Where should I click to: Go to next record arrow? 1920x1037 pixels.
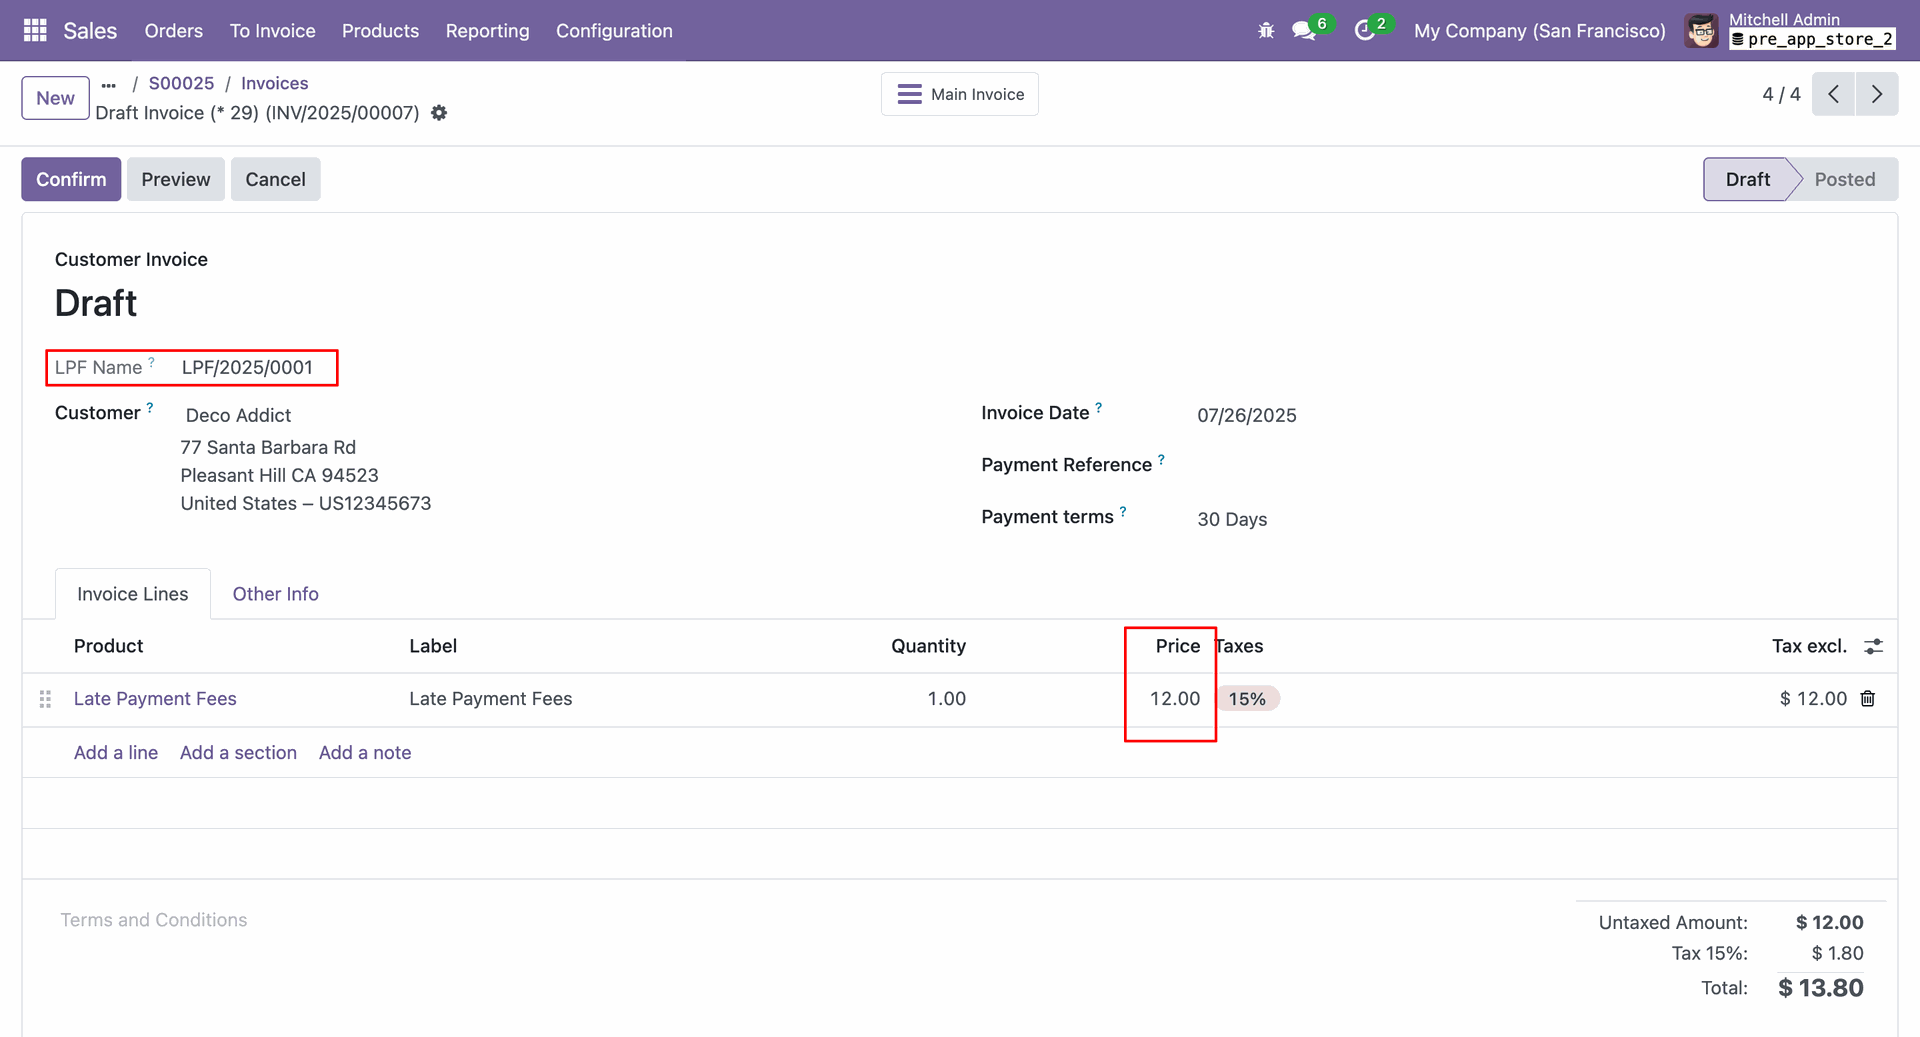[x=1876, y=94]
